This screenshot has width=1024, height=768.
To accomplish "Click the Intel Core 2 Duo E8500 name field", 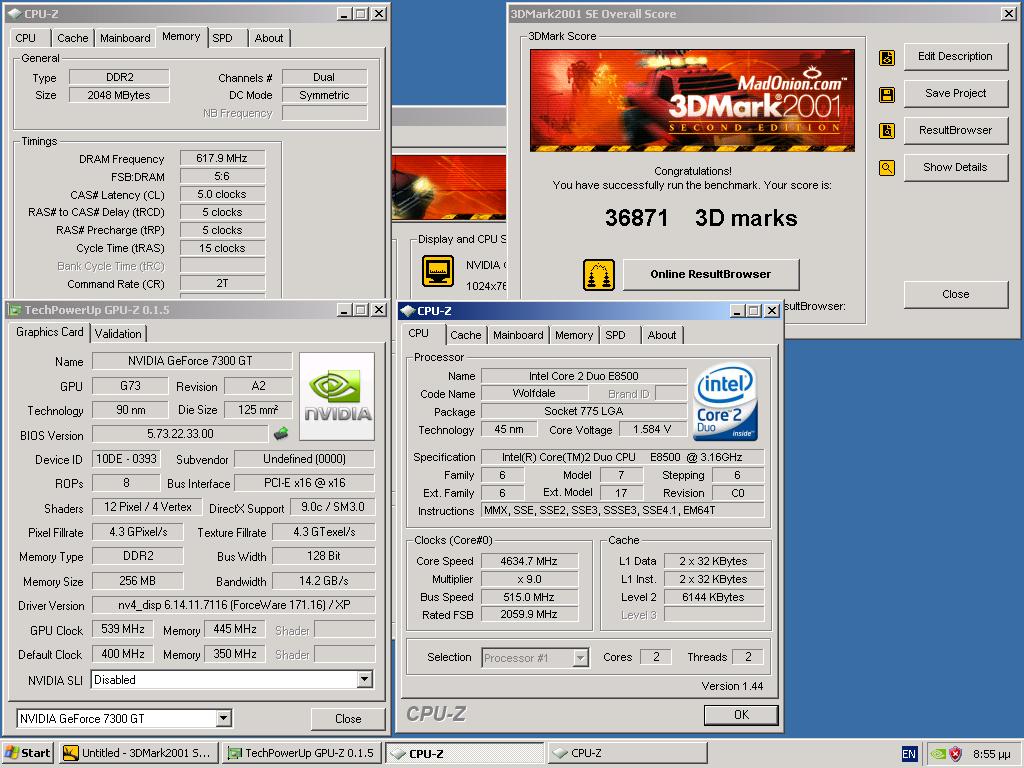I will pyautogui.click(x=584, y=376).
